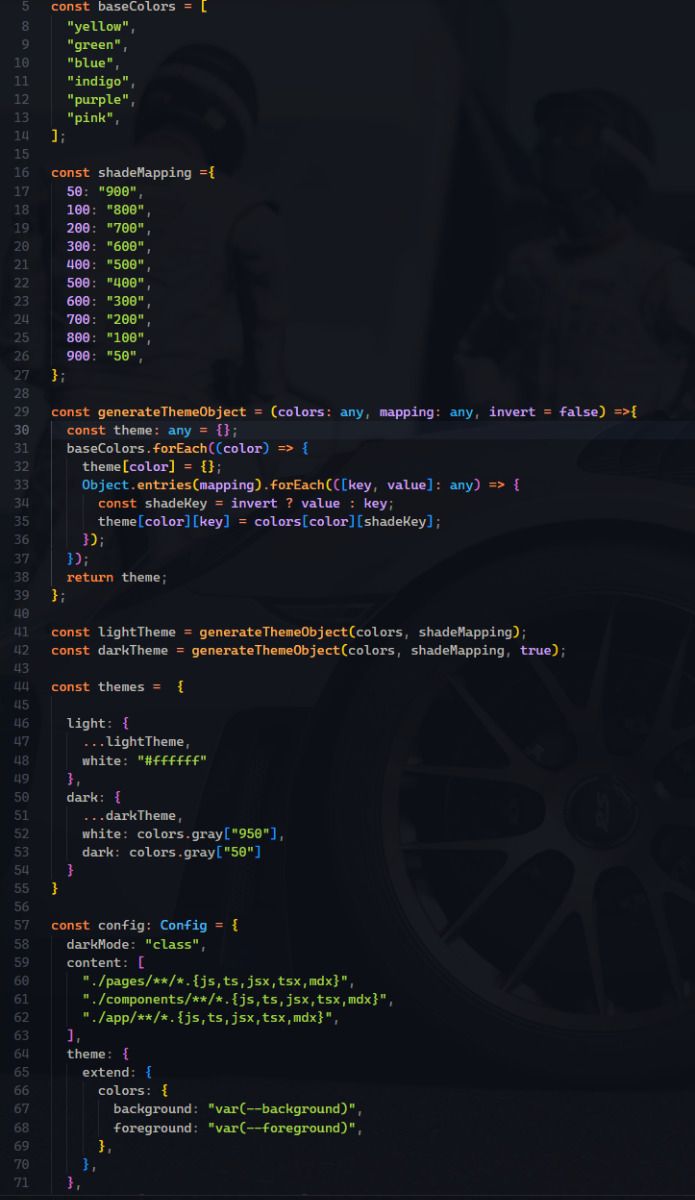Click the "400" value for key 500
Viewport: 695px width, 1200px height.
pos(124,283)
